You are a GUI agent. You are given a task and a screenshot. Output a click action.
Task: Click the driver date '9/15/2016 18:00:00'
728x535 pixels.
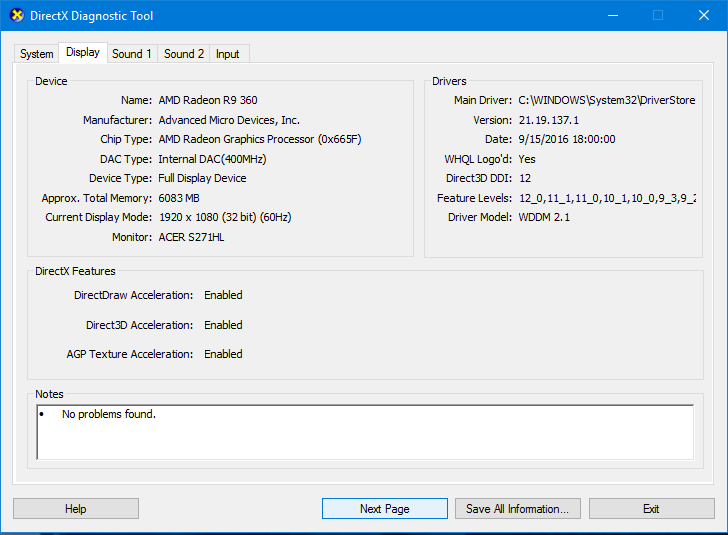[x=567, y=139]
